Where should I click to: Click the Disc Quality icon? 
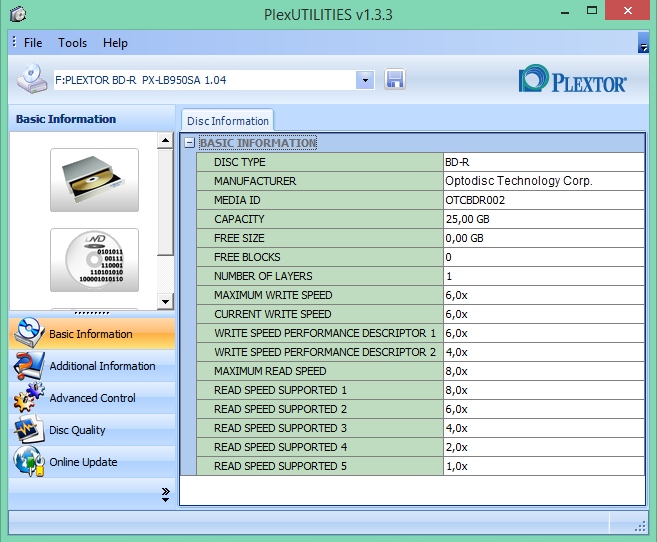click(28, 430)
